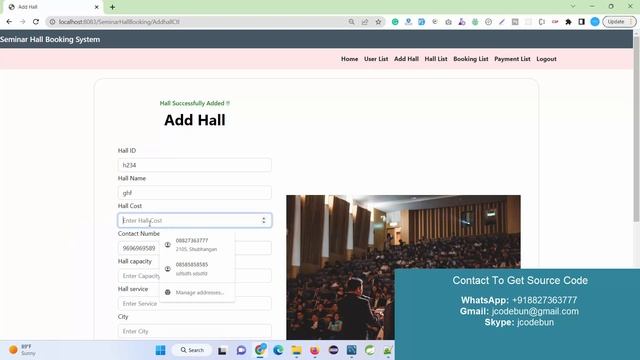This screenshot has height=360, width=640.
Task: Click the seminar hall audience photo
Action: 403,267
